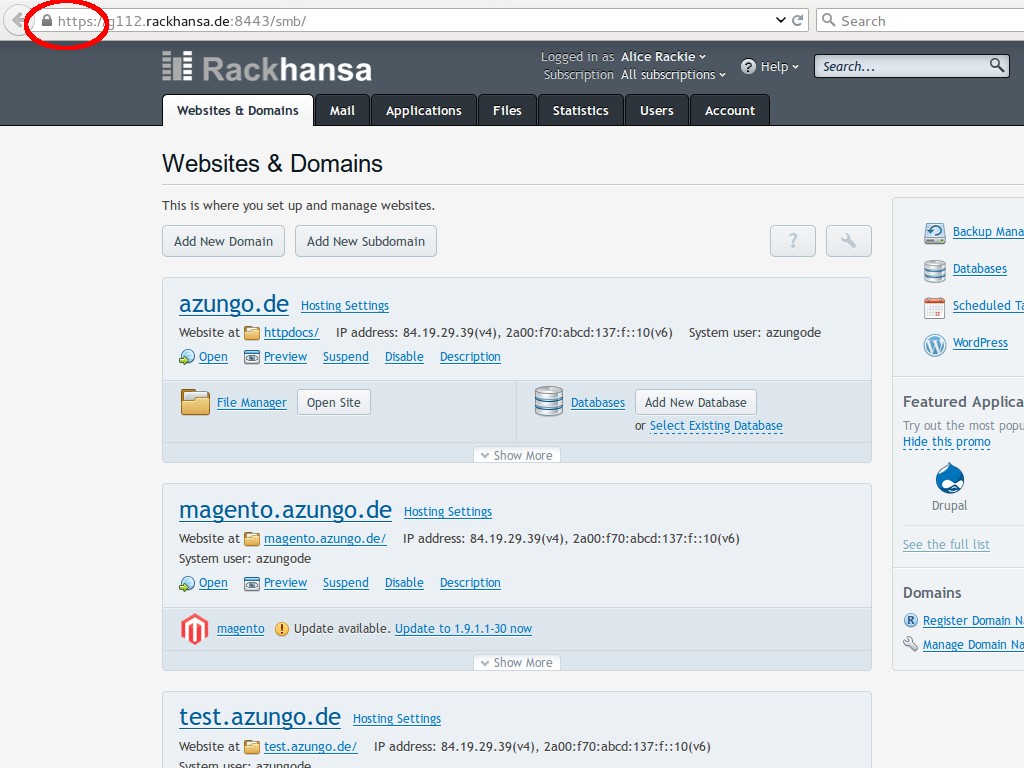The width and height of the screenshot is (1024, 768).
Task: Click the Scheduled Tasks calendar icon
Action: (x=935, y=307)
